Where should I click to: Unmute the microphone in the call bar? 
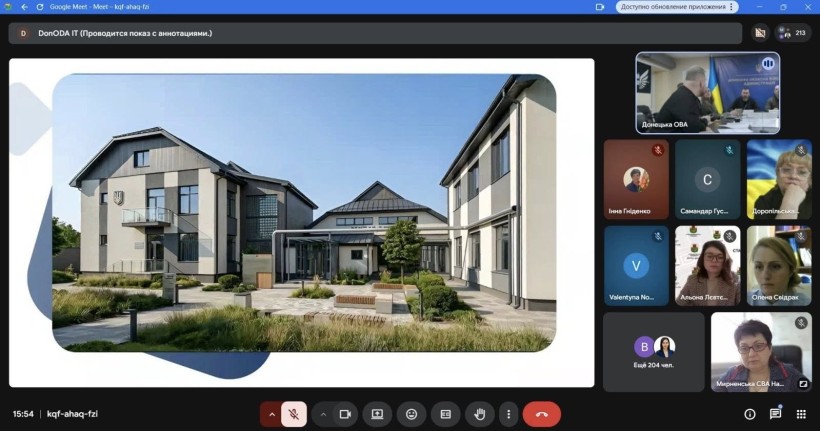[294, 414]
